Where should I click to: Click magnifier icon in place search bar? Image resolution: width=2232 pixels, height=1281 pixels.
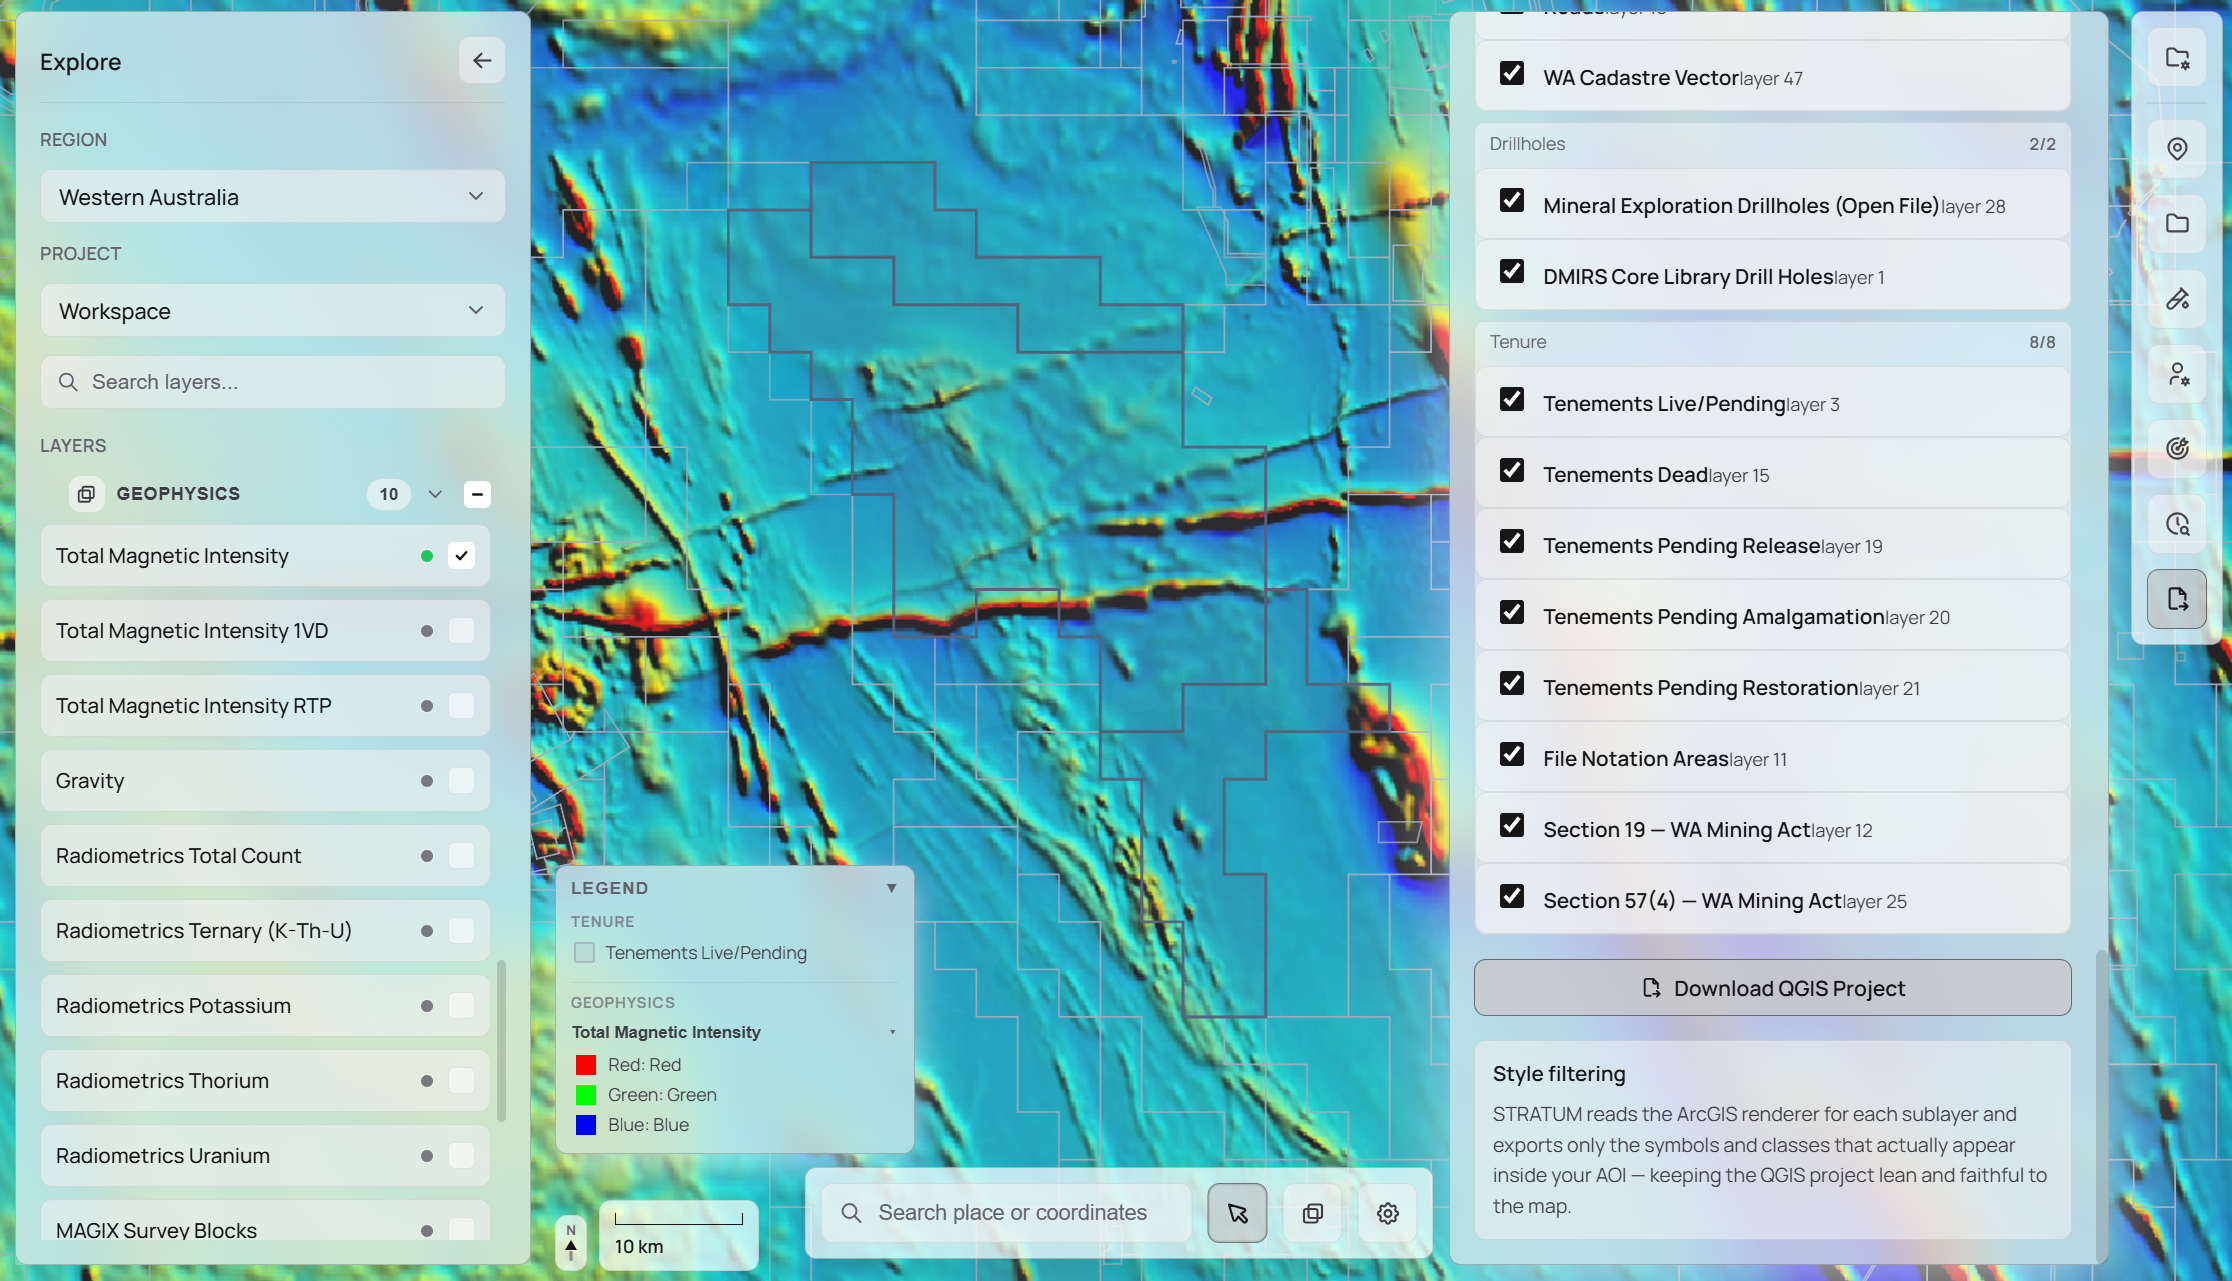[x=851, y=1213]
